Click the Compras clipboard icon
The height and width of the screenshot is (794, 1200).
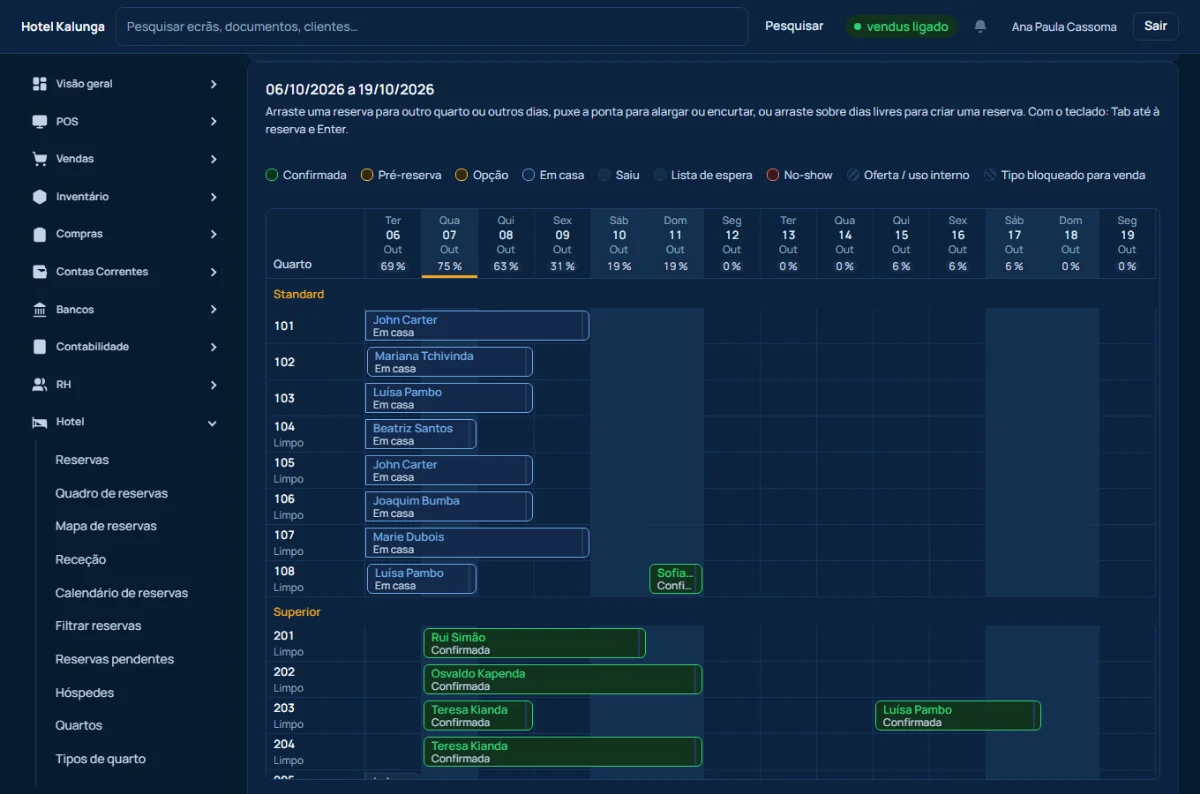pos(40,234)
